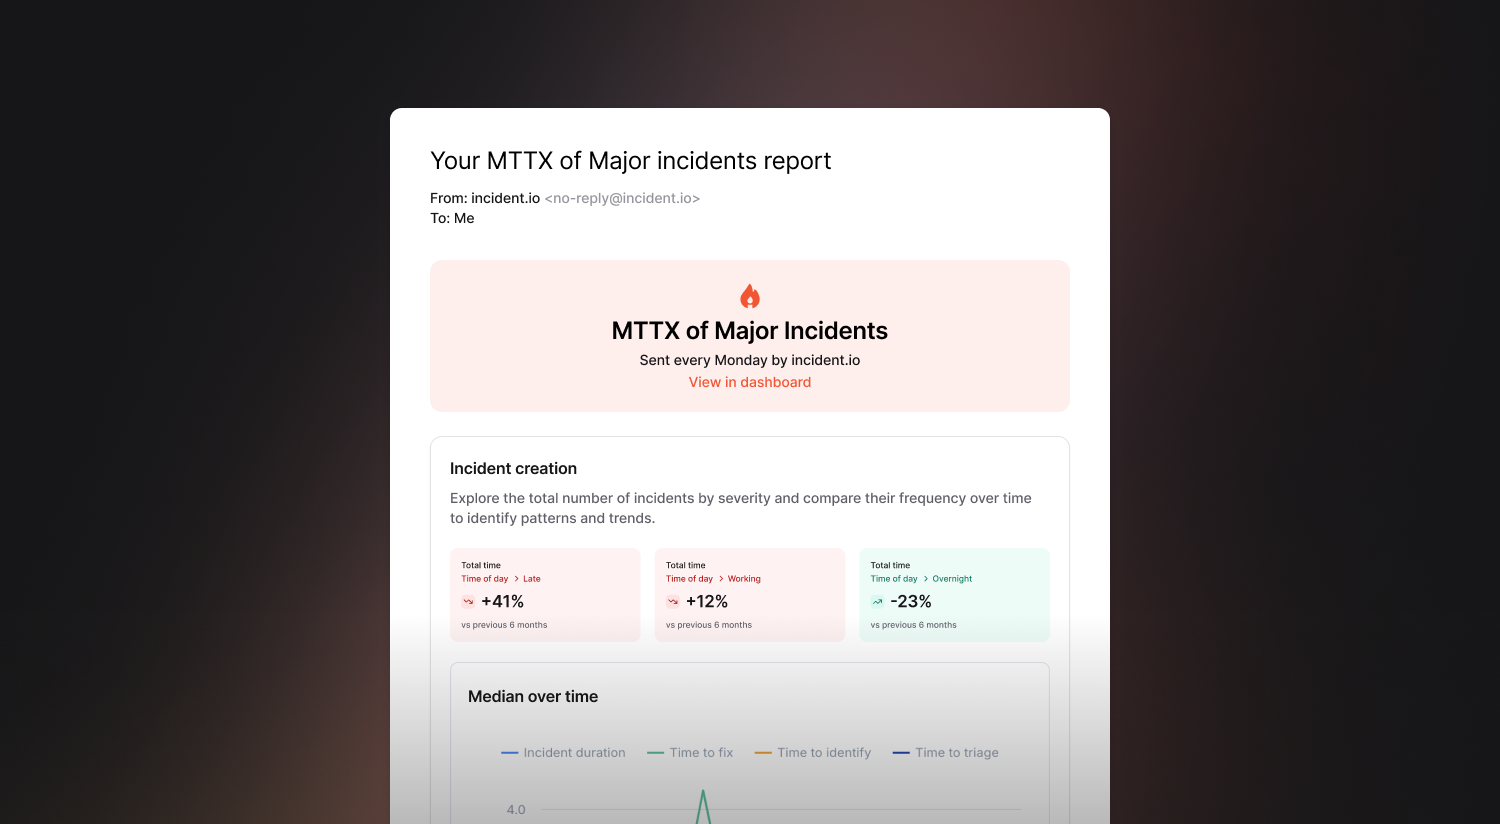Image resolution: width=1500 pixels, height=824 pixels.
Task: Click the green peak on Median chart
Action: 703,795
